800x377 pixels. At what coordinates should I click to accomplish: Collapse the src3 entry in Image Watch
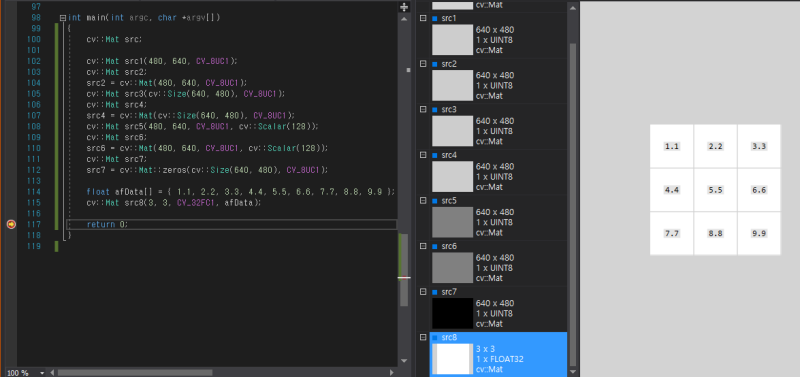tap(423, 109)
